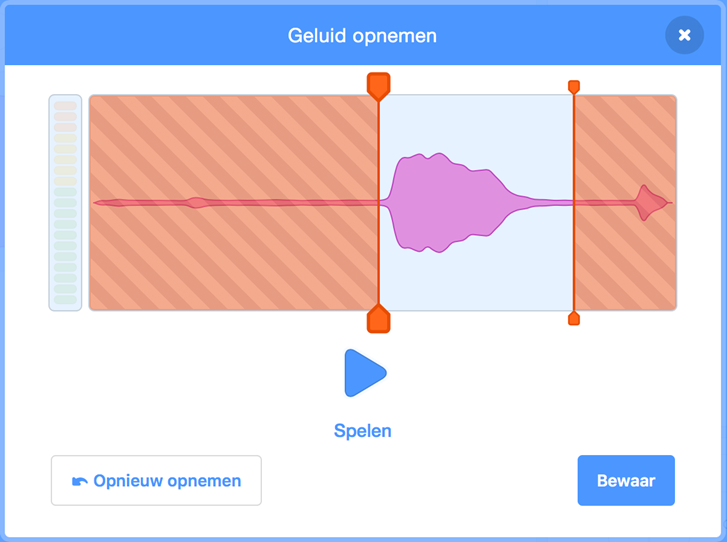Viewport: 727px width, 542px height.
Task: Click the small waveform bump at far right
Action: [650, 203]
